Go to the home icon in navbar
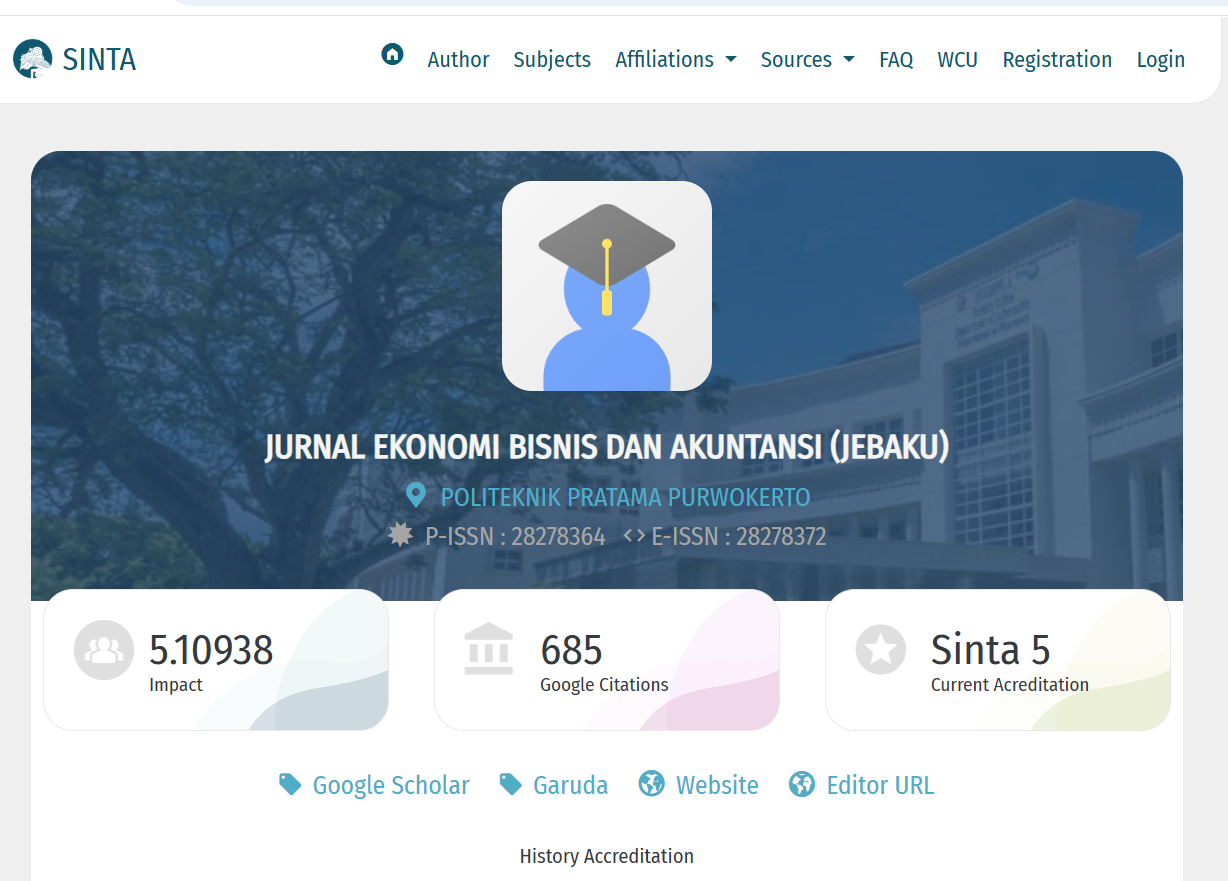The width and height of the screenshot is (1228, 881). (392, 54)
